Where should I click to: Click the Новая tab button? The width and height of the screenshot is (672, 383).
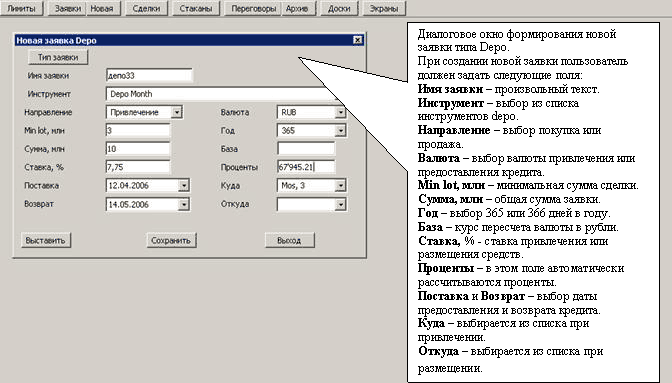pyautogui.click(x=103, y=8)
